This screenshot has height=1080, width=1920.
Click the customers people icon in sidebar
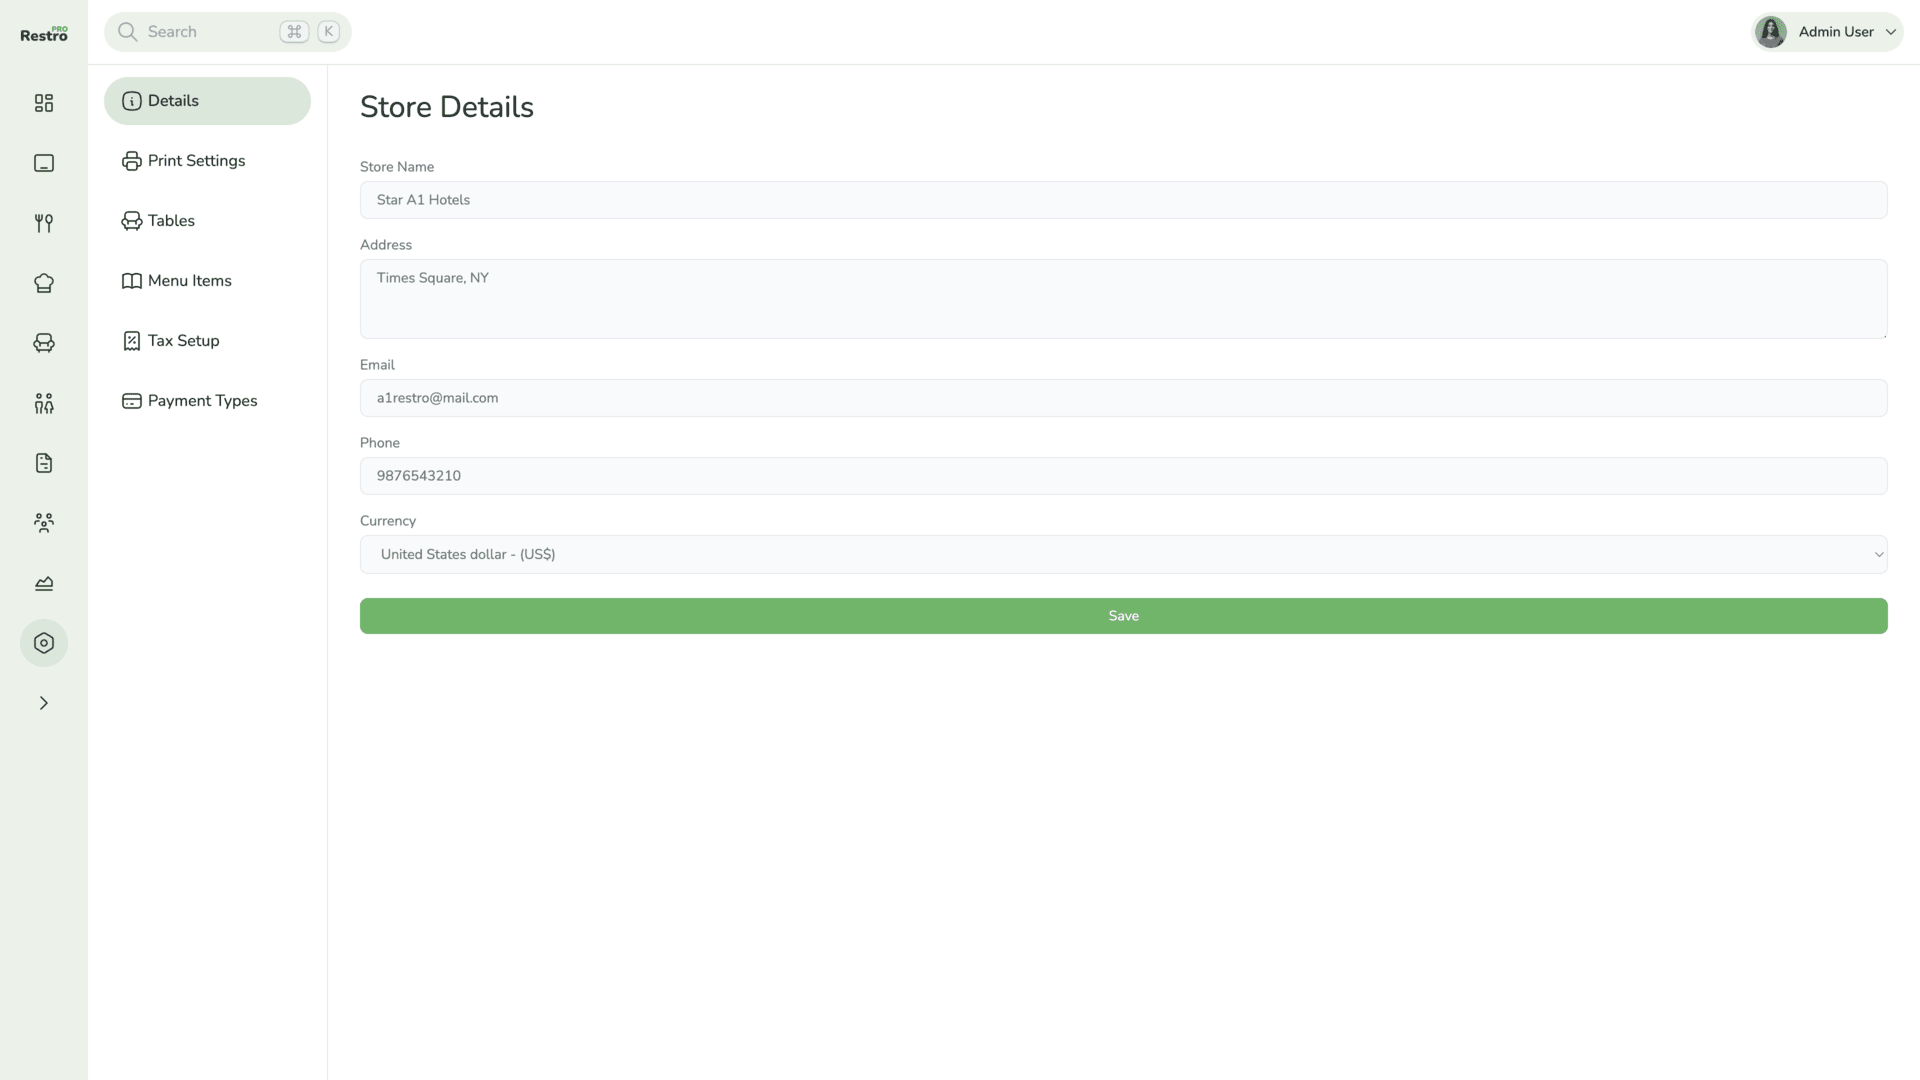(x=44, y=403)
